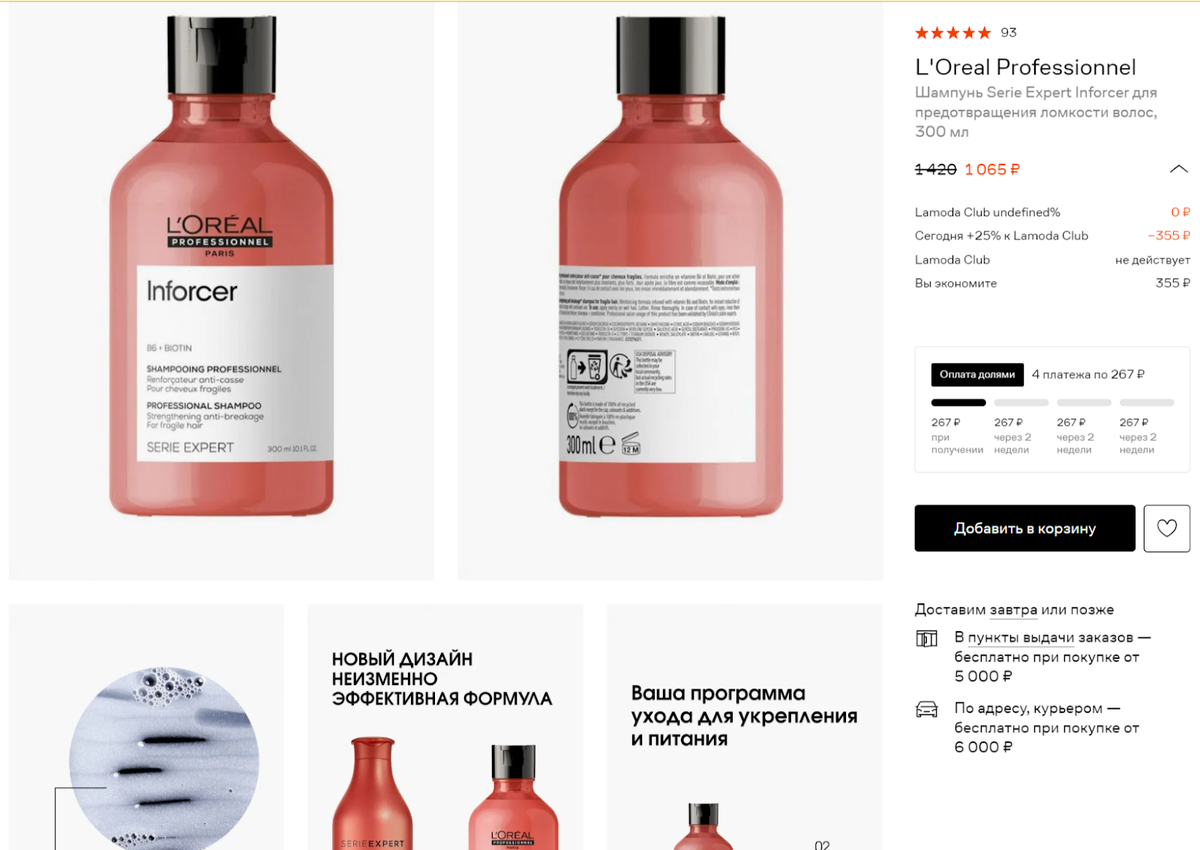Open the Ваша программа ухода image
This screenshot has width=1200, height=850.
coord(744,727)
